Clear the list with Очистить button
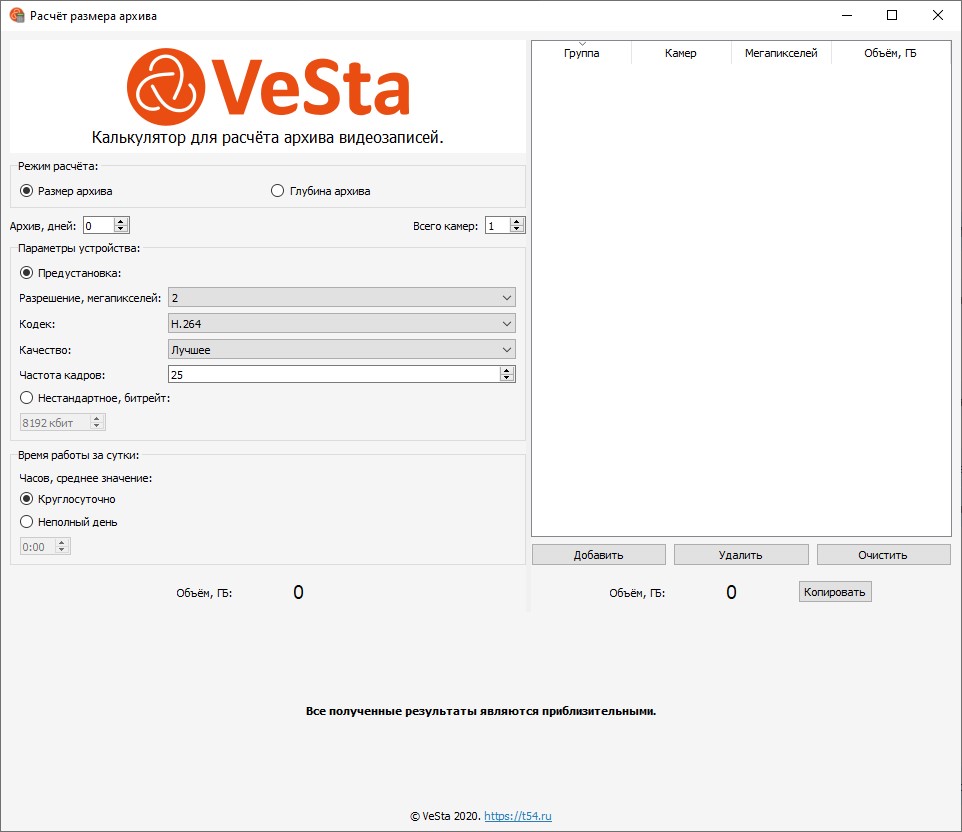 883,555
